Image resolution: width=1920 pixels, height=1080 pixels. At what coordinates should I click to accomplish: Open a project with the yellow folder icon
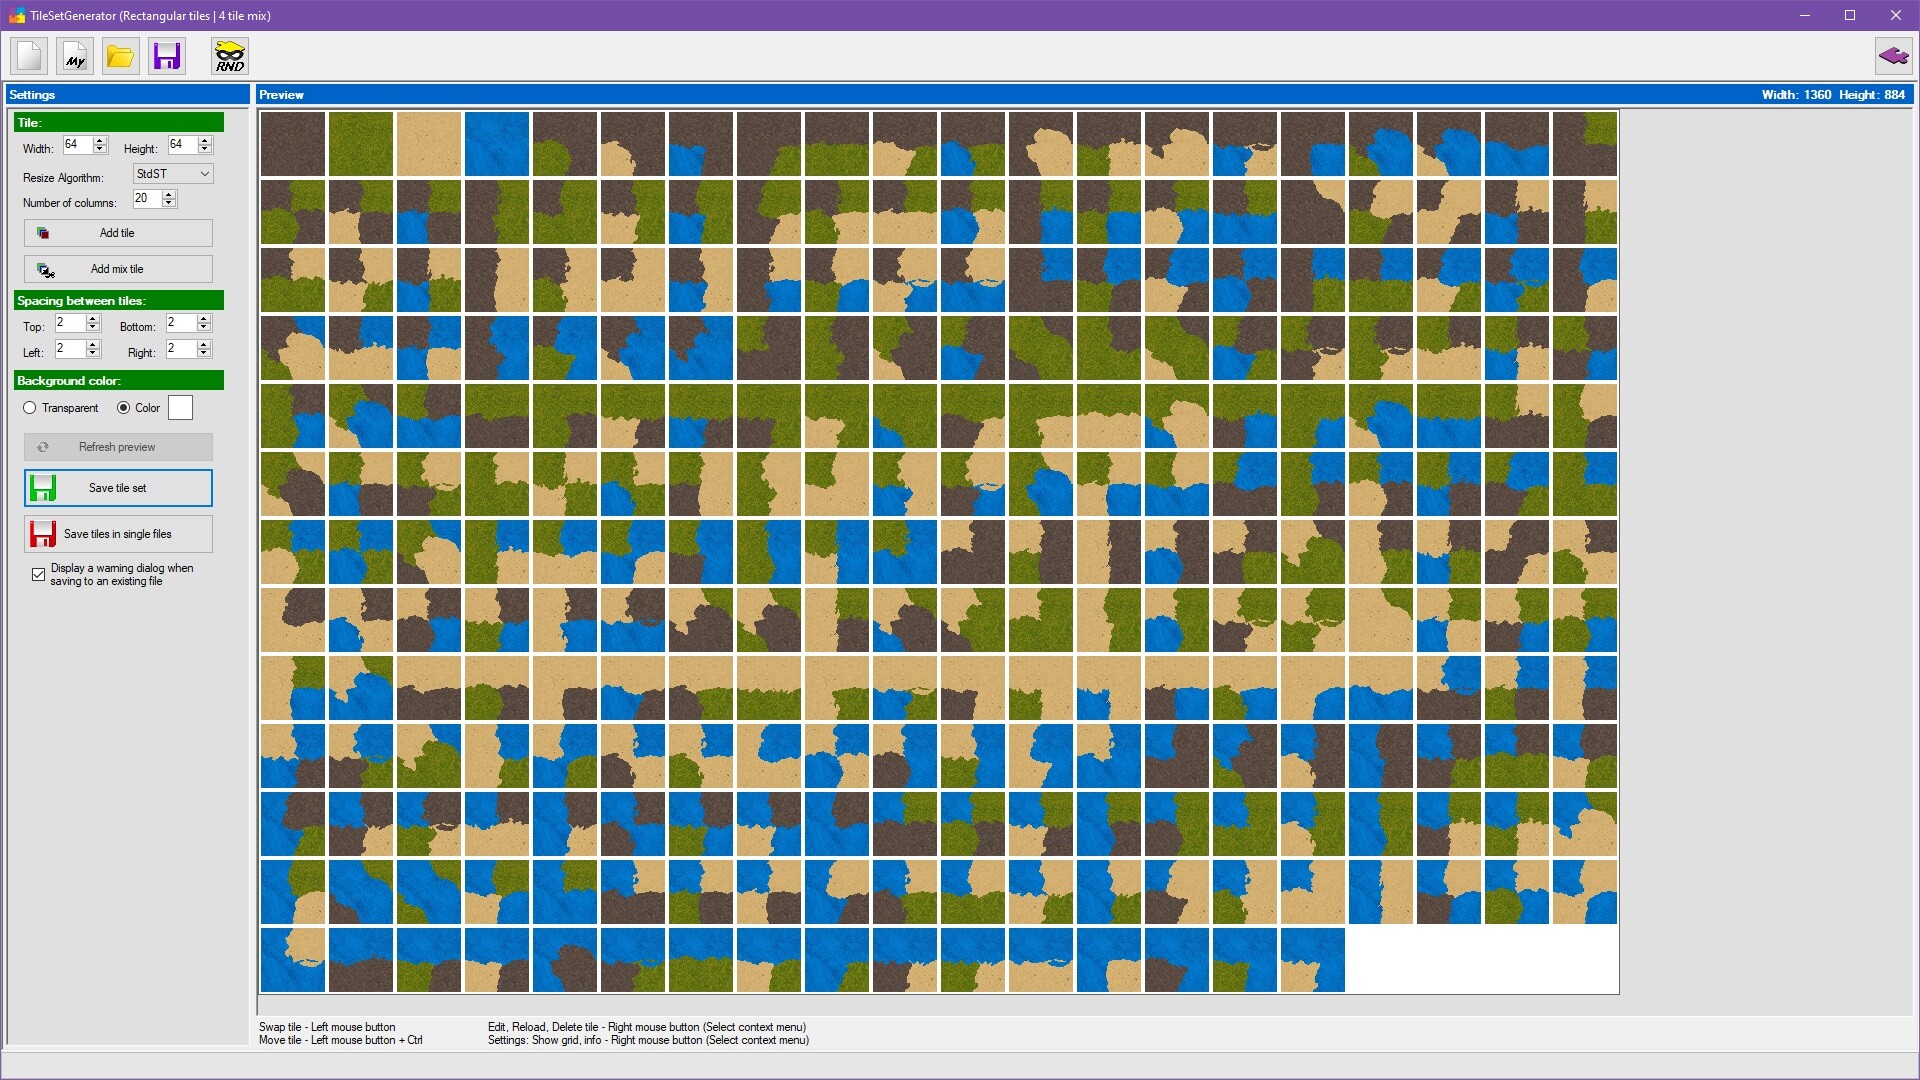pos(120,56)
